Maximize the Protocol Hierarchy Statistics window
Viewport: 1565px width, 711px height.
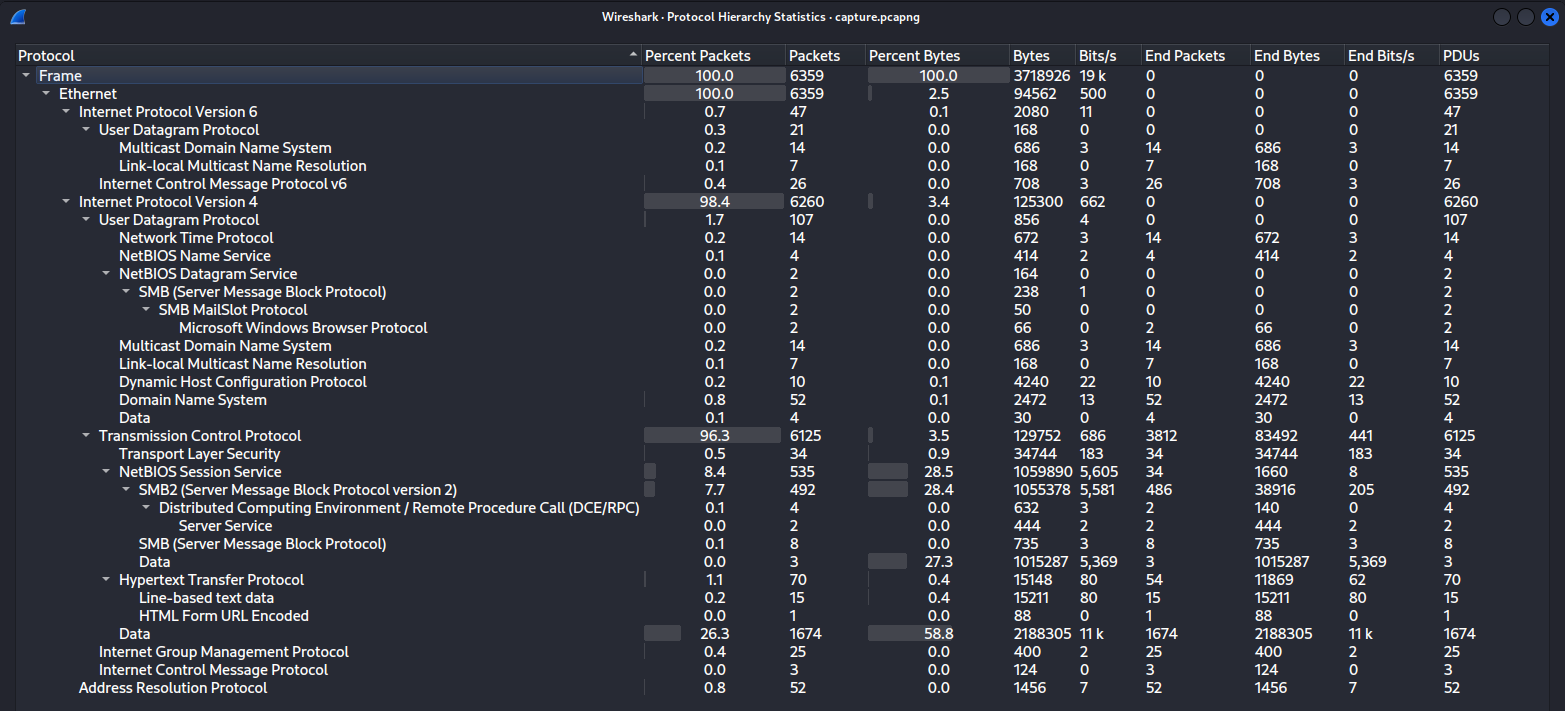coord(1525,17)
